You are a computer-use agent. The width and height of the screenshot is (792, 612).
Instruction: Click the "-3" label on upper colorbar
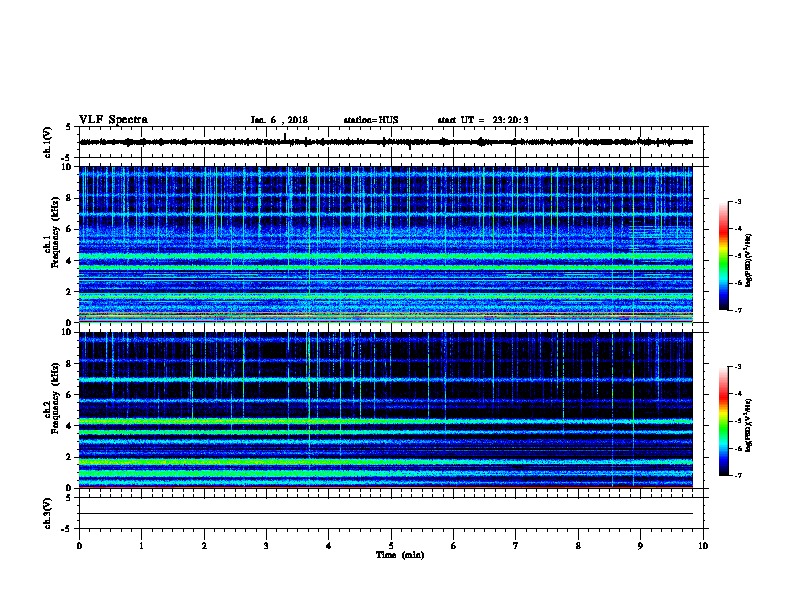737,202
